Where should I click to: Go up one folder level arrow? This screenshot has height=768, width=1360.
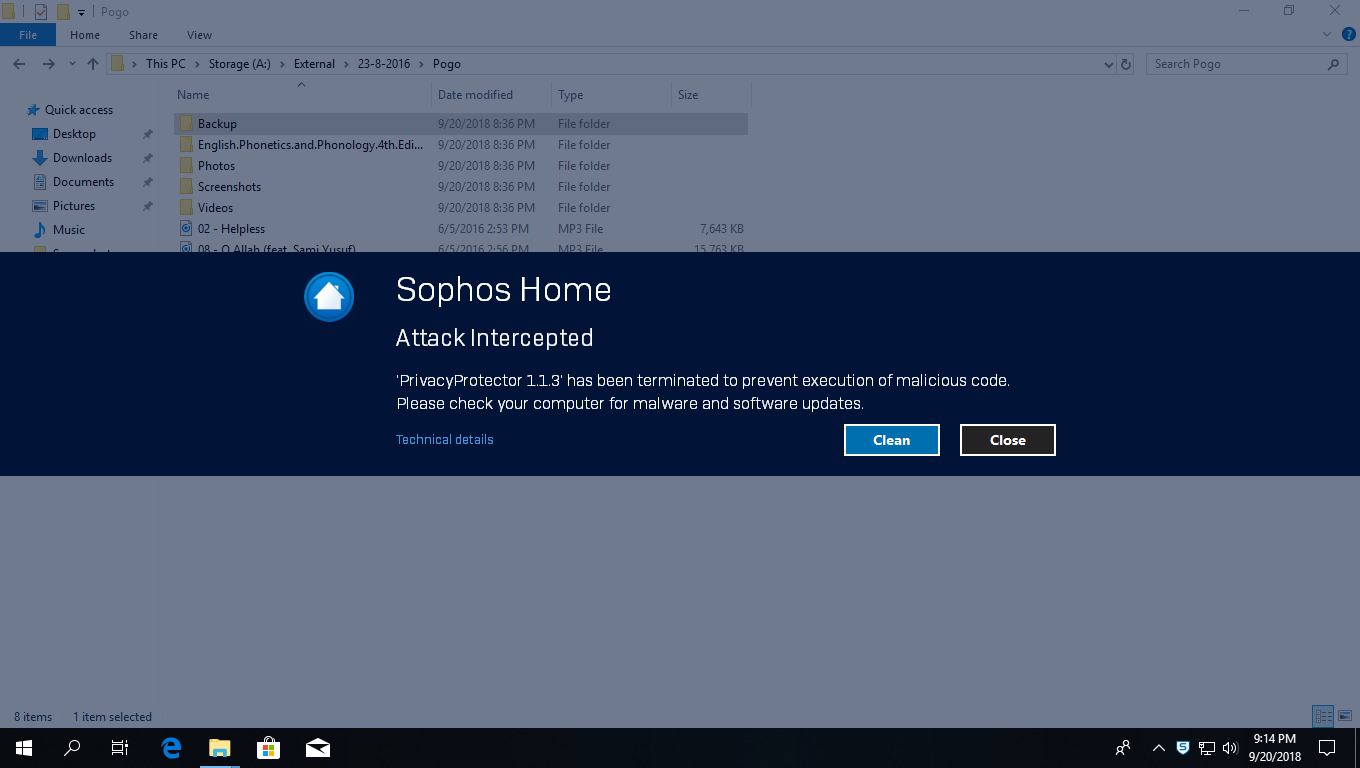(x=93, y=64)
